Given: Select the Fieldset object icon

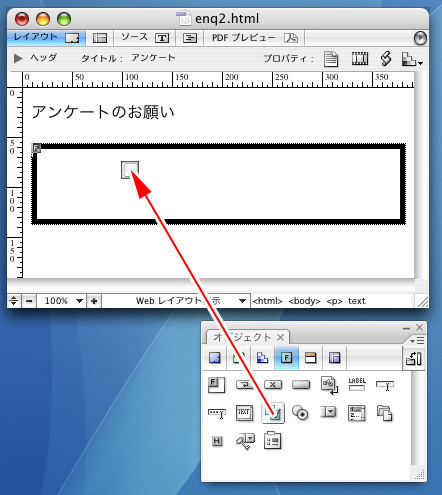Looking at the screenshot, I should coord(272,441).
